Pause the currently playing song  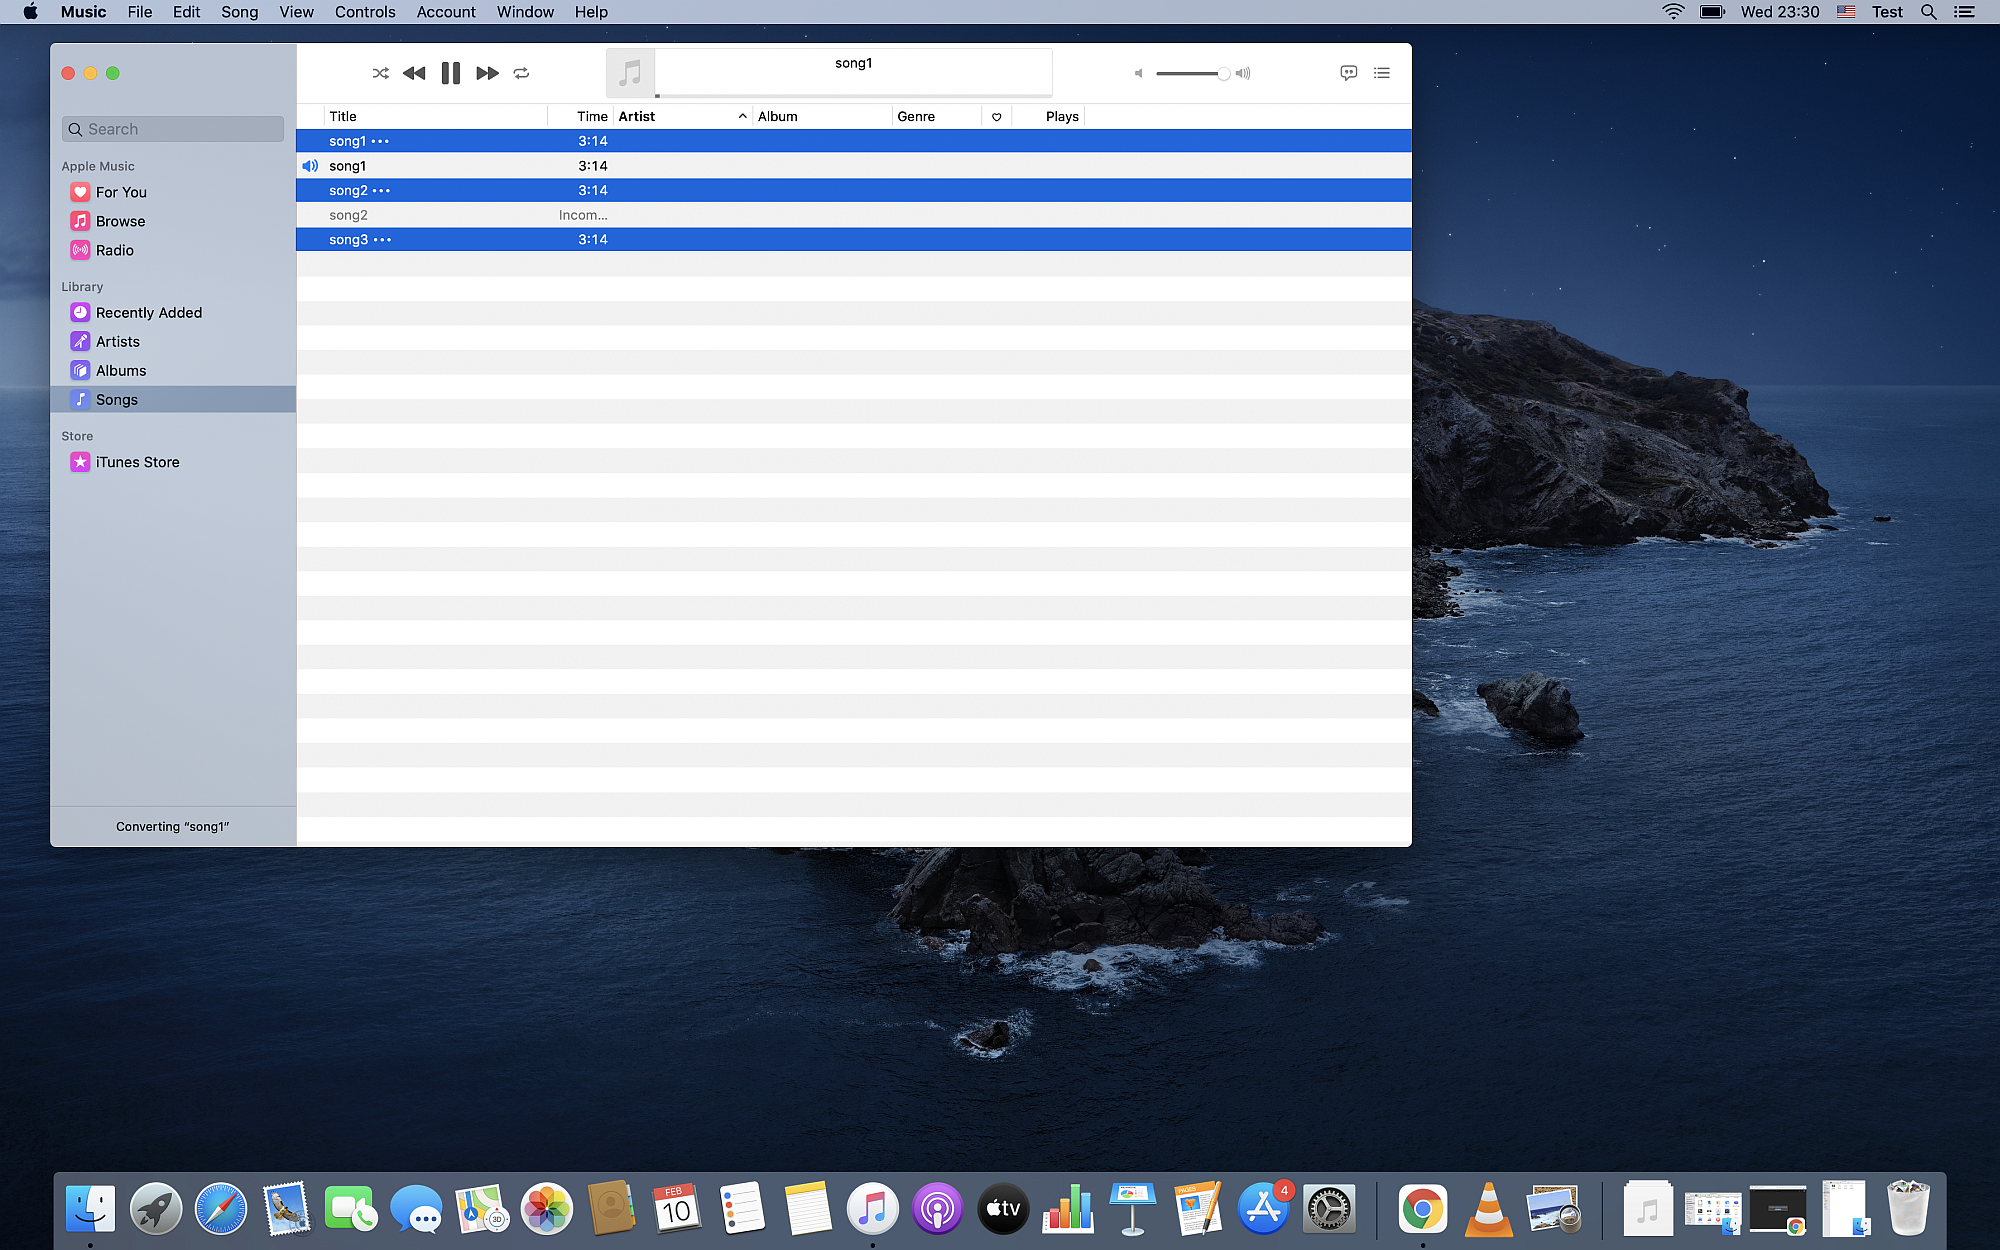pyautogui.click(x=450, y=73)
